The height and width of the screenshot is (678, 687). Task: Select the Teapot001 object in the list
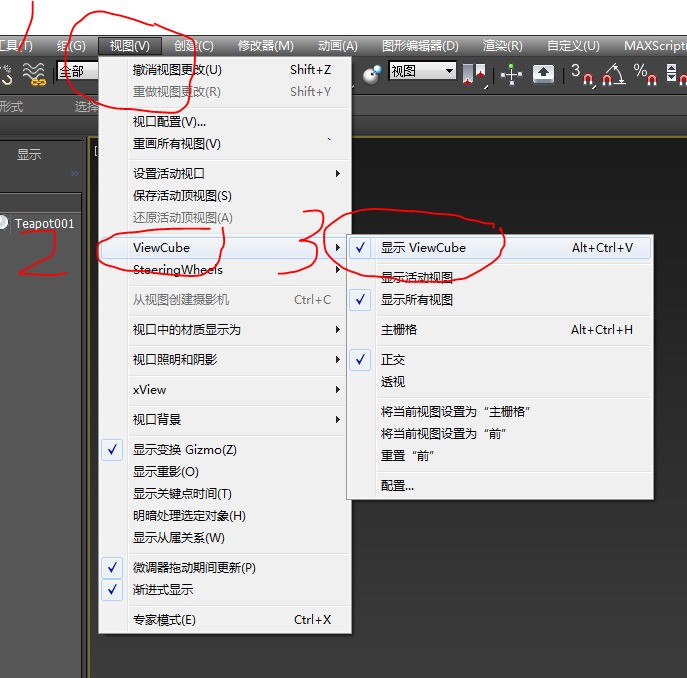[x=44, y=224]
